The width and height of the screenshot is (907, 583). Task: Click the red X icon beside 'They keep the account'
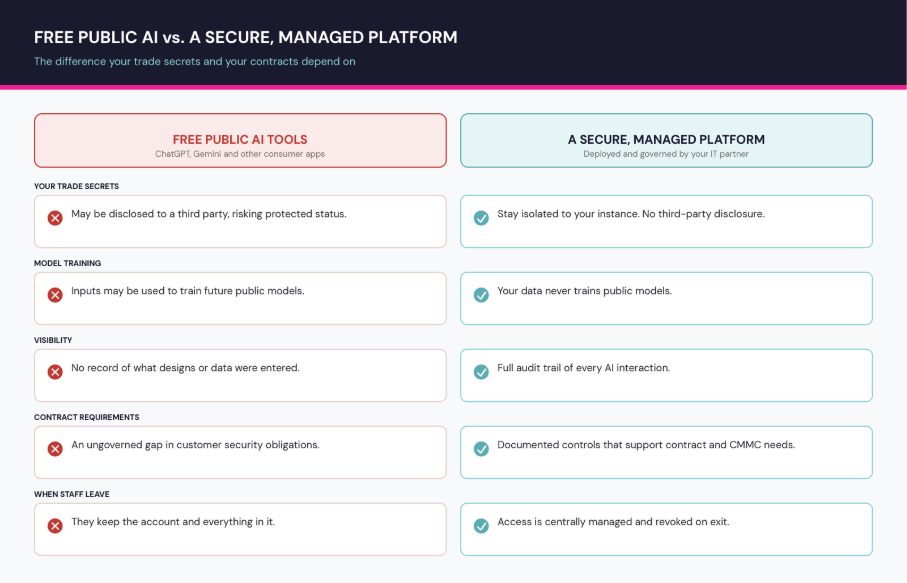[55, 526]
